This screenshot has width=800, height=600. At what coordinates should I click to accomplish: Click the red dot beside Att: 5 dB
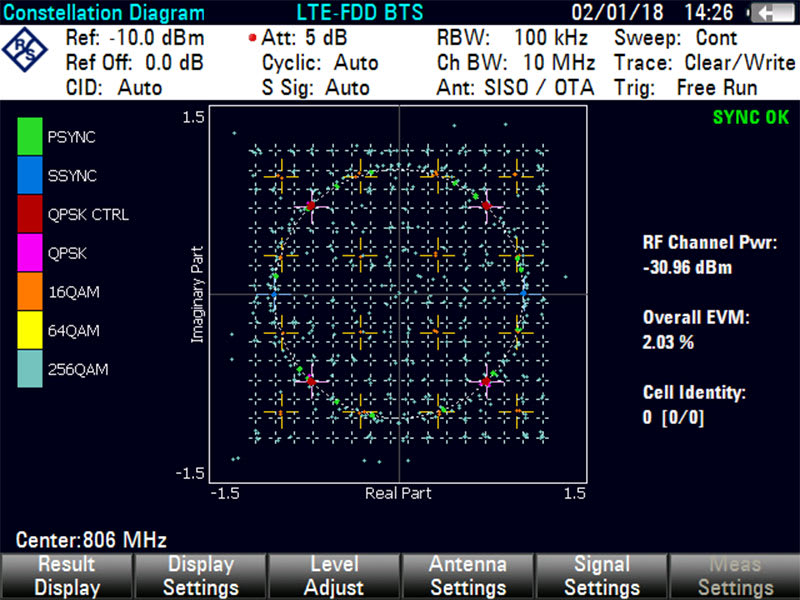point(252,39)
